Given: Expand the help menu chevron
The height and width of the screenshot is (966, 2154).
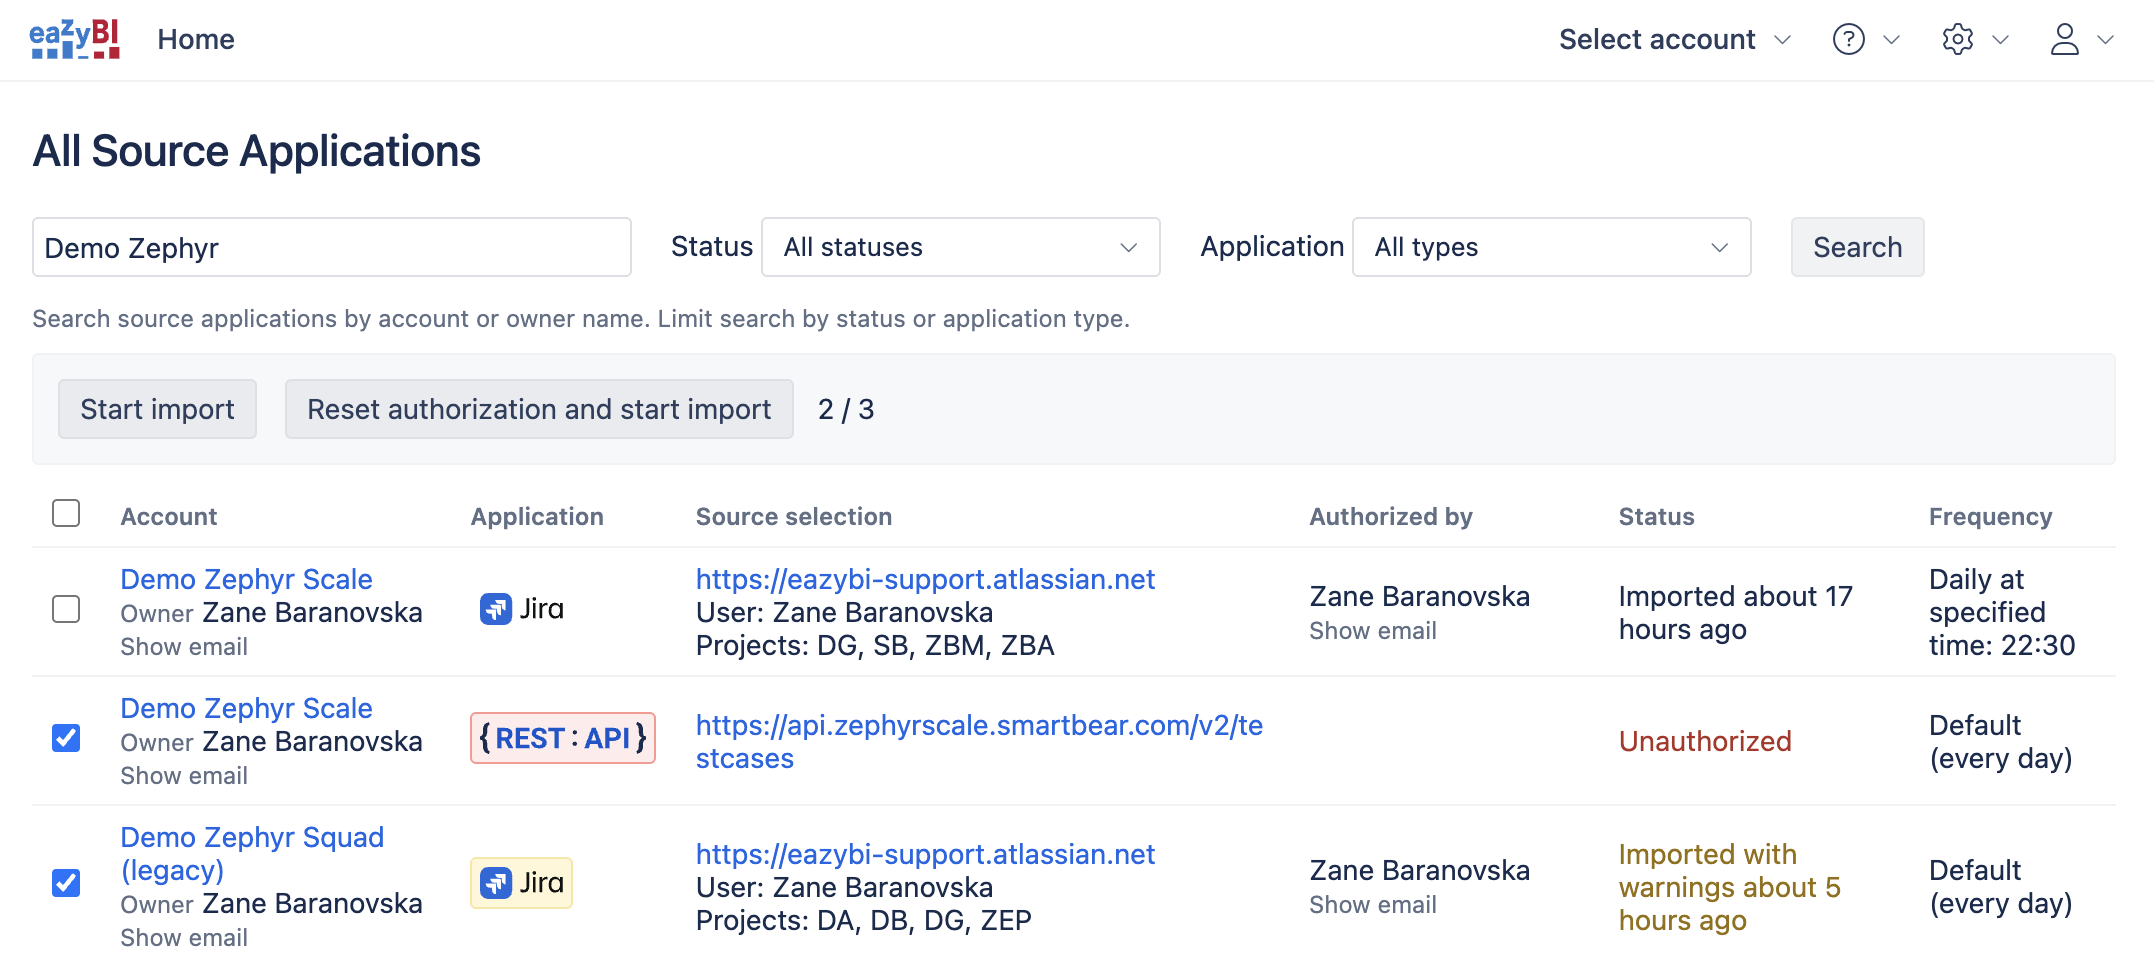Looking at the screenshot, I should 1891,40.
